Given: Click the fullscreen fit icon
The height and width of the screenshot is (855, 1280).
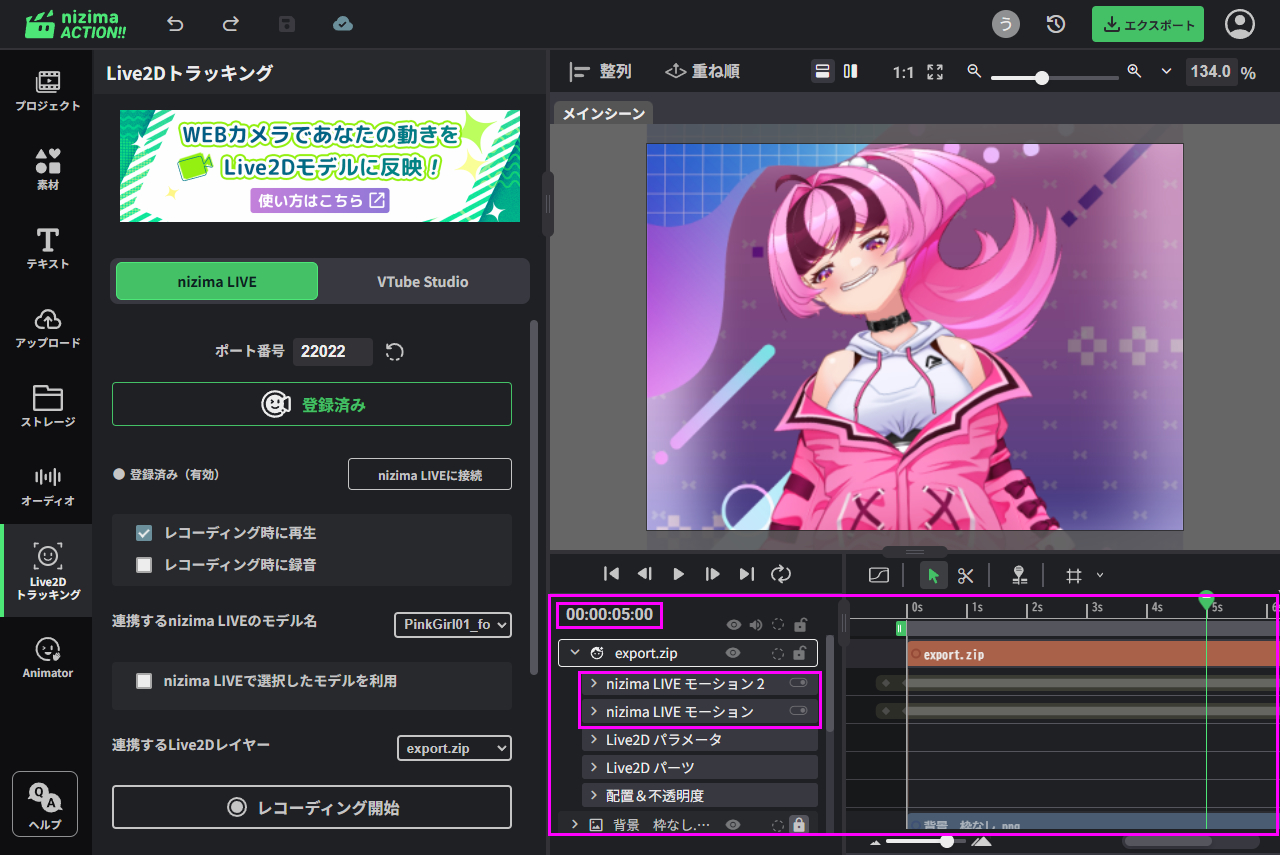Looking at the screenshot, I should pyautogui.click(x=935, y=72).
